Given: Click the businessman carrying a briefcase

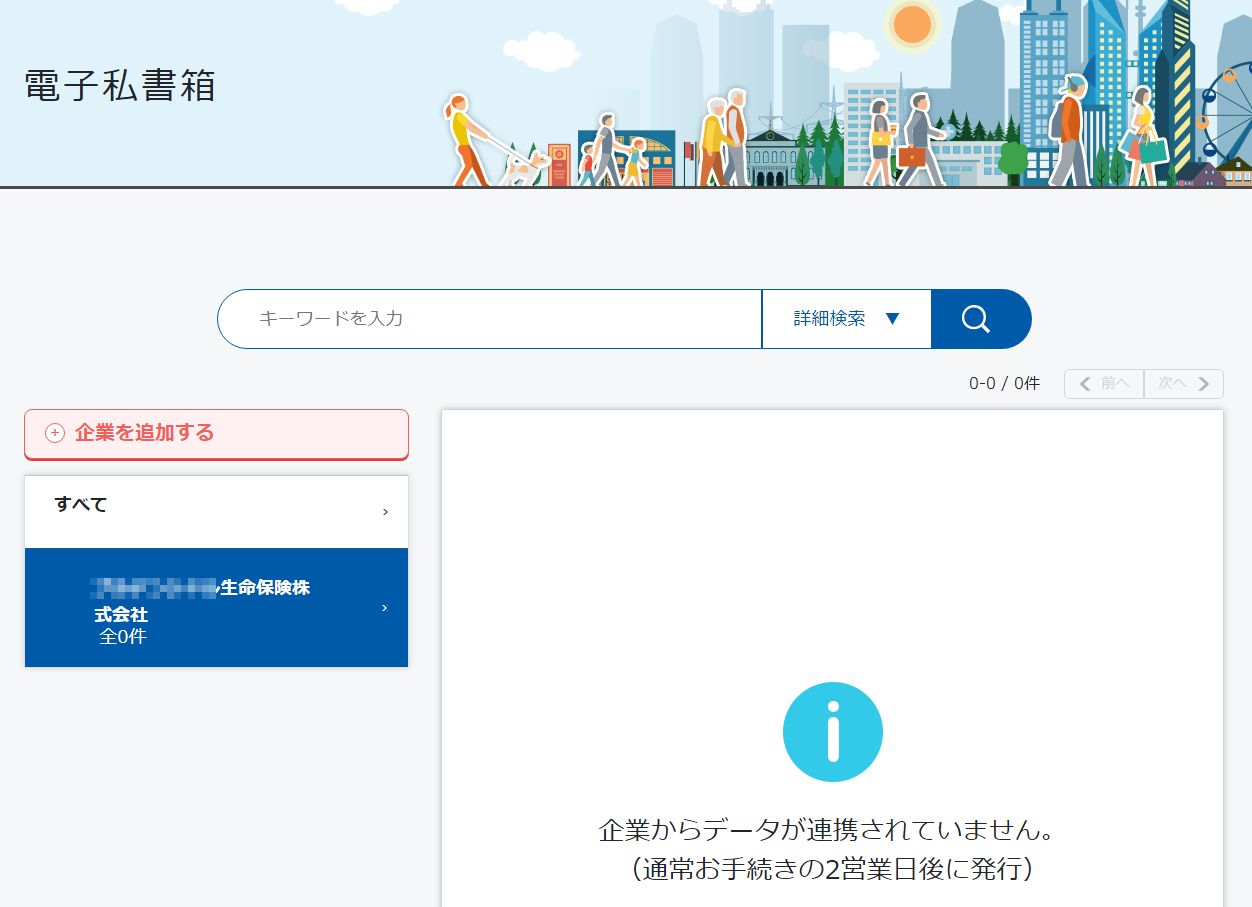Looking at the screenshot, I should point(918,140).
